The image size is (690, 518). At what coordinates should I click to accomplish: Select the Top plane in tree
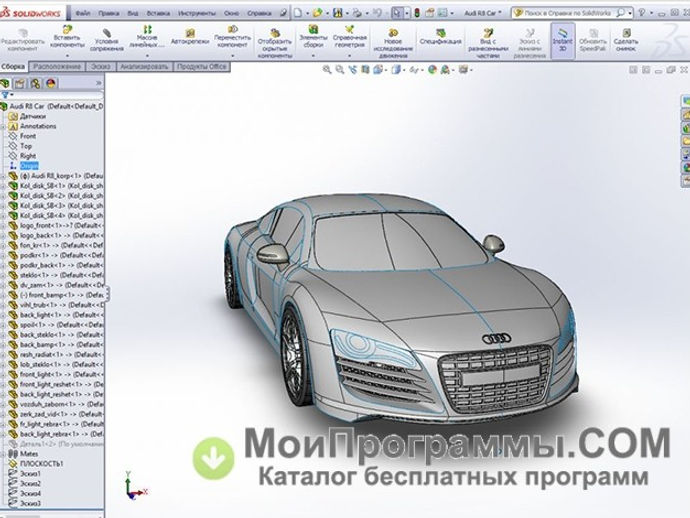point(26,146)
